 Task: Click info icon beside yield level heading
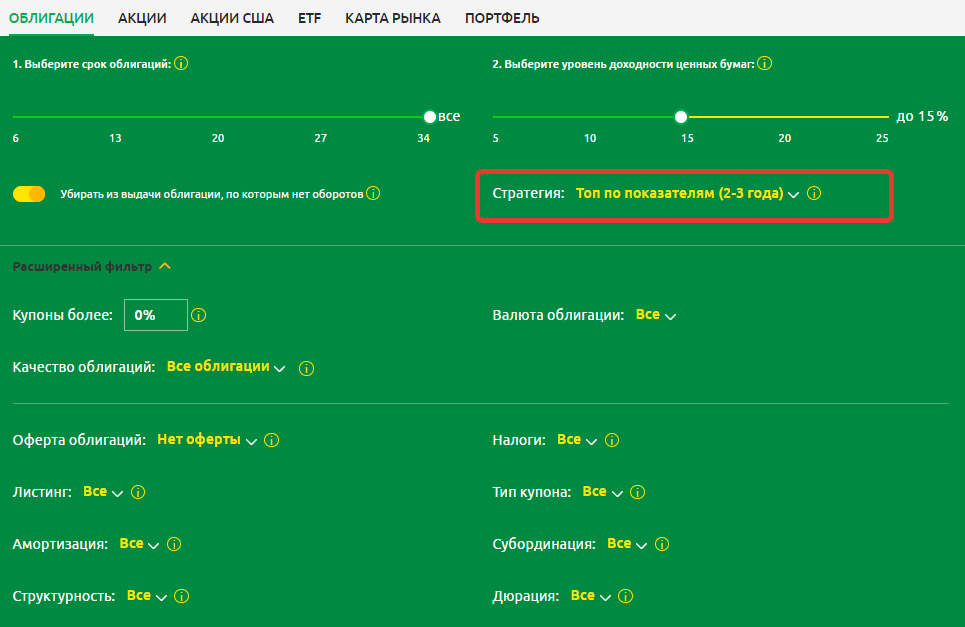click(765, 64)
